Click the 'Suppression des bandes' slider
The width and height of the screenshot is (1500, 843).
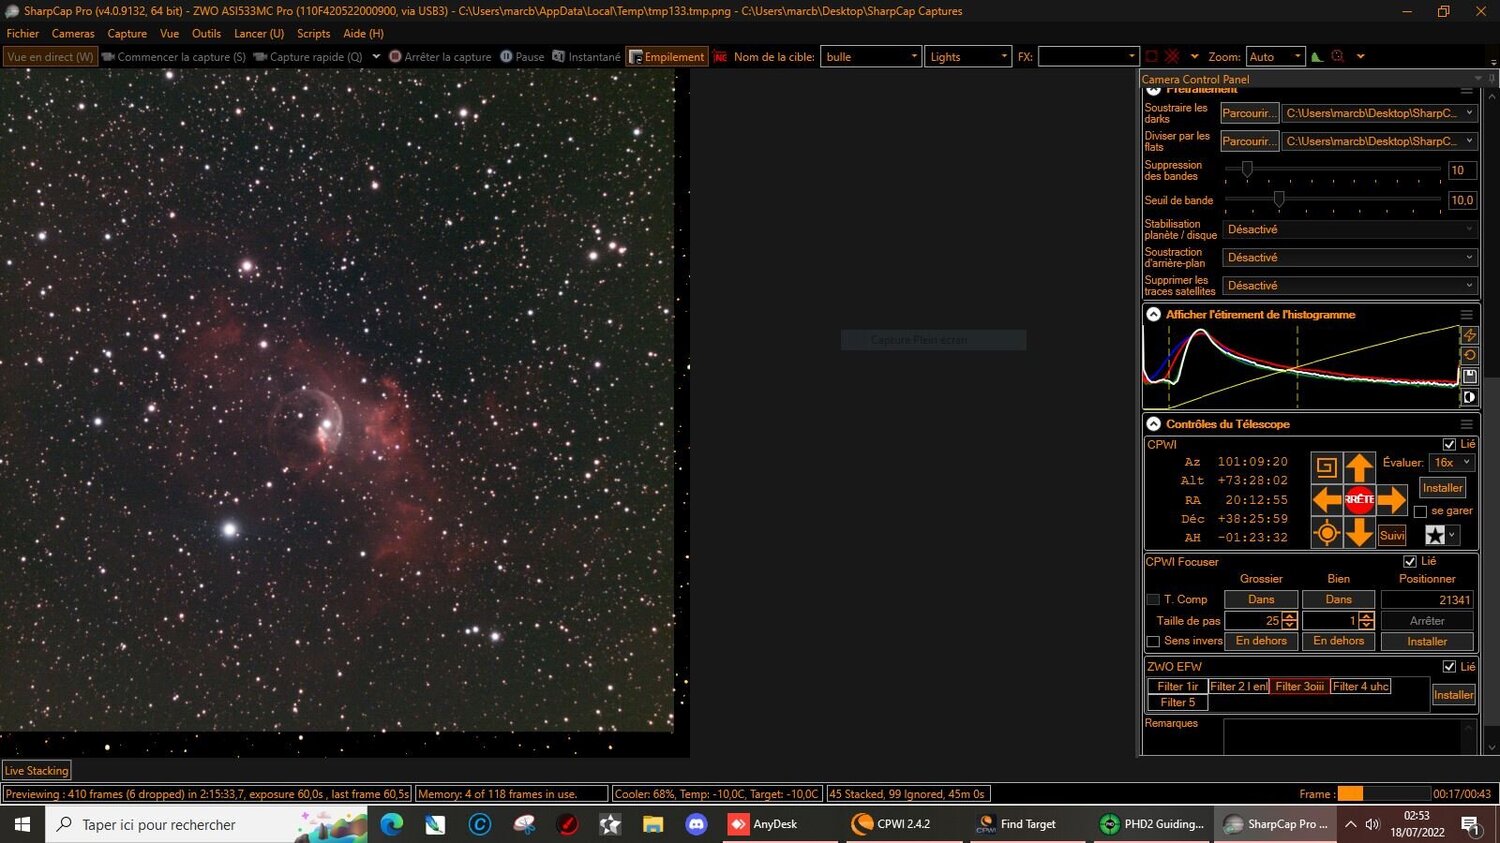(x=1333, y=170)
